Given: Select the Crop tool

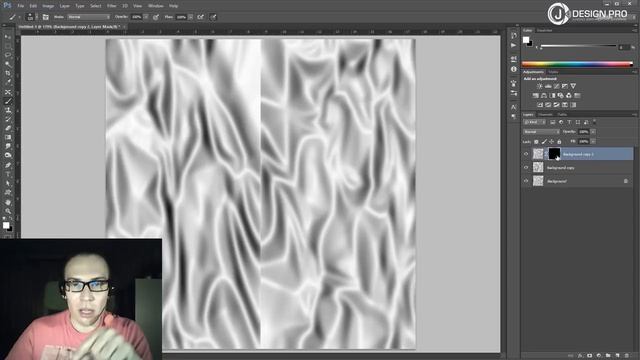Looking at the screenshot, I should [x=8, y=73].
